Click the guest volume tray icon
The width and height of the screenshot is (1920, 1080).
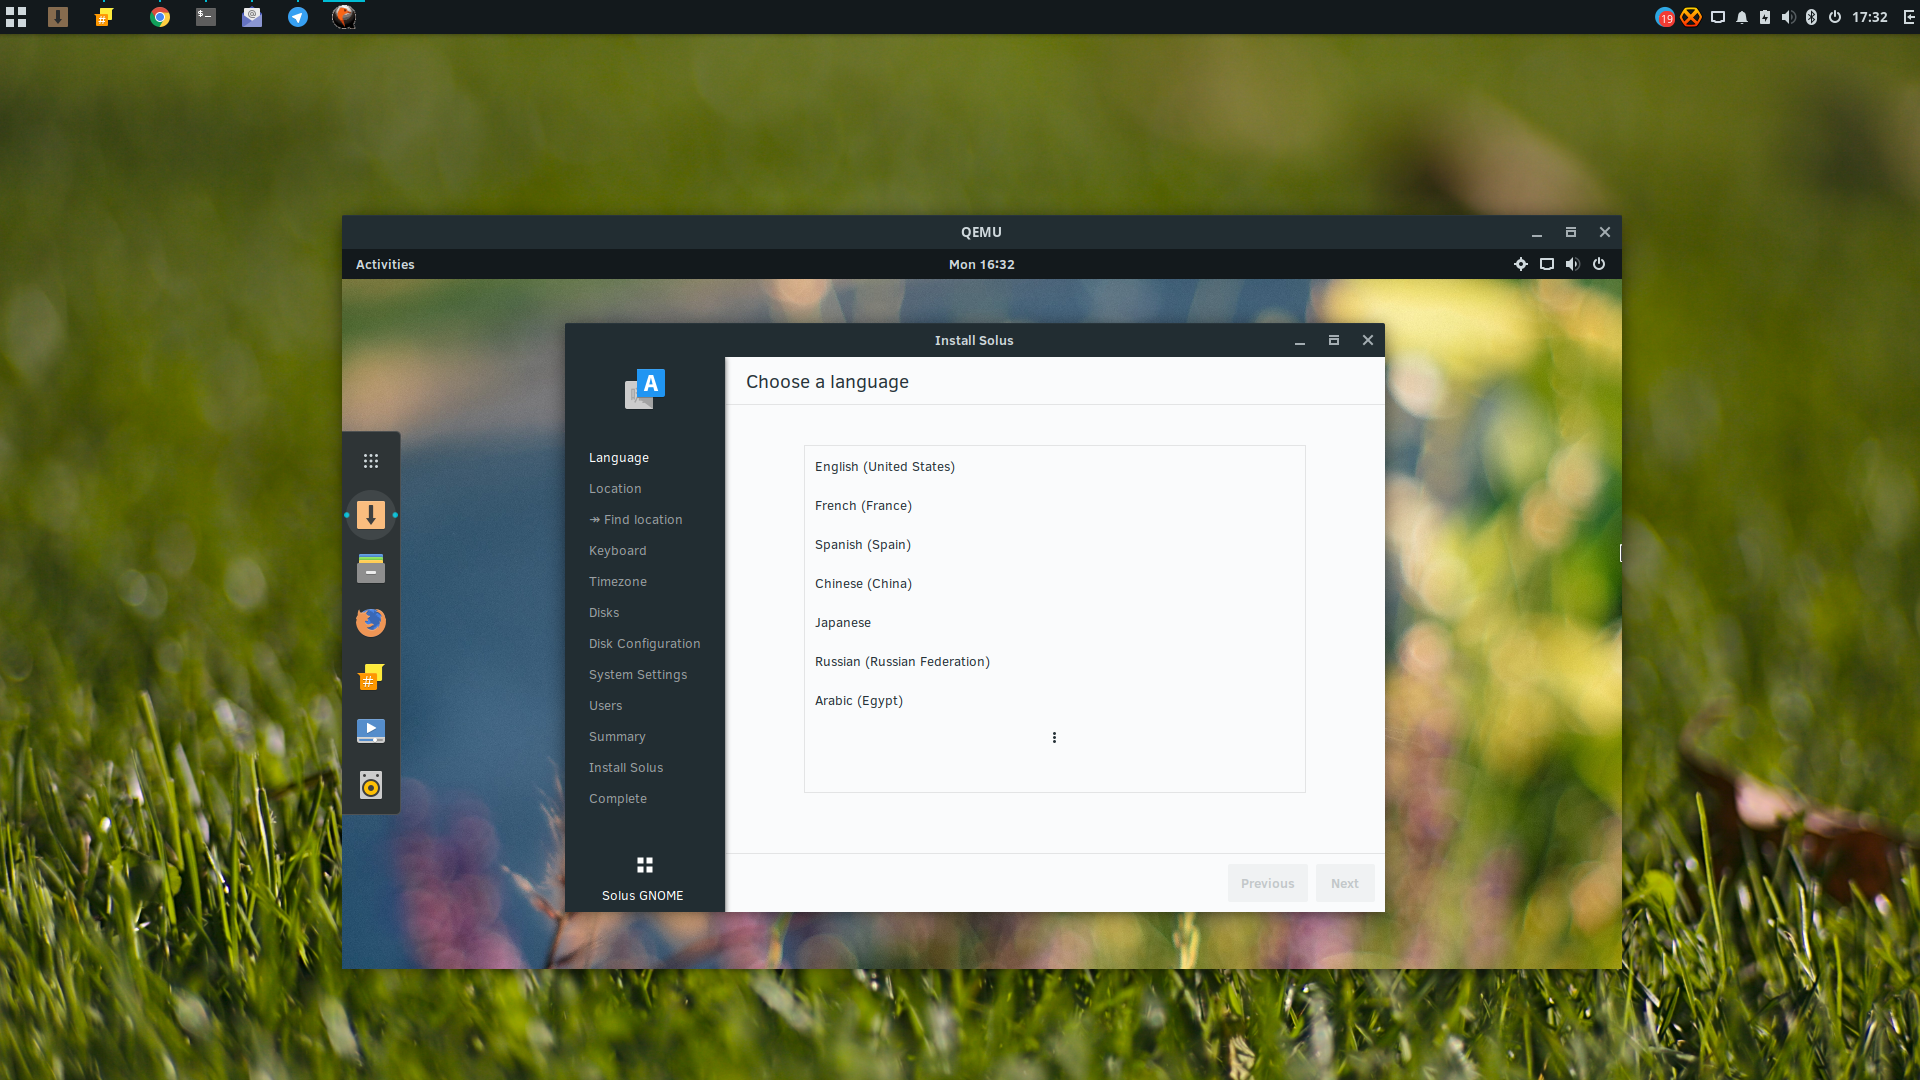tap(1573, 264)
